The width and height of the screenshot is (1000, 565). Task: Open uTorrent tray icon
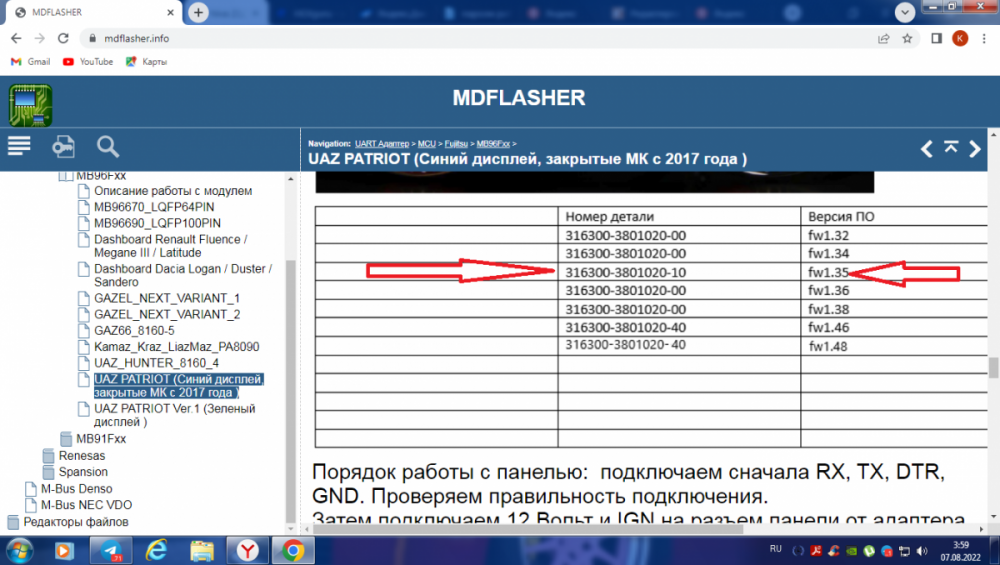pos(869,551)
